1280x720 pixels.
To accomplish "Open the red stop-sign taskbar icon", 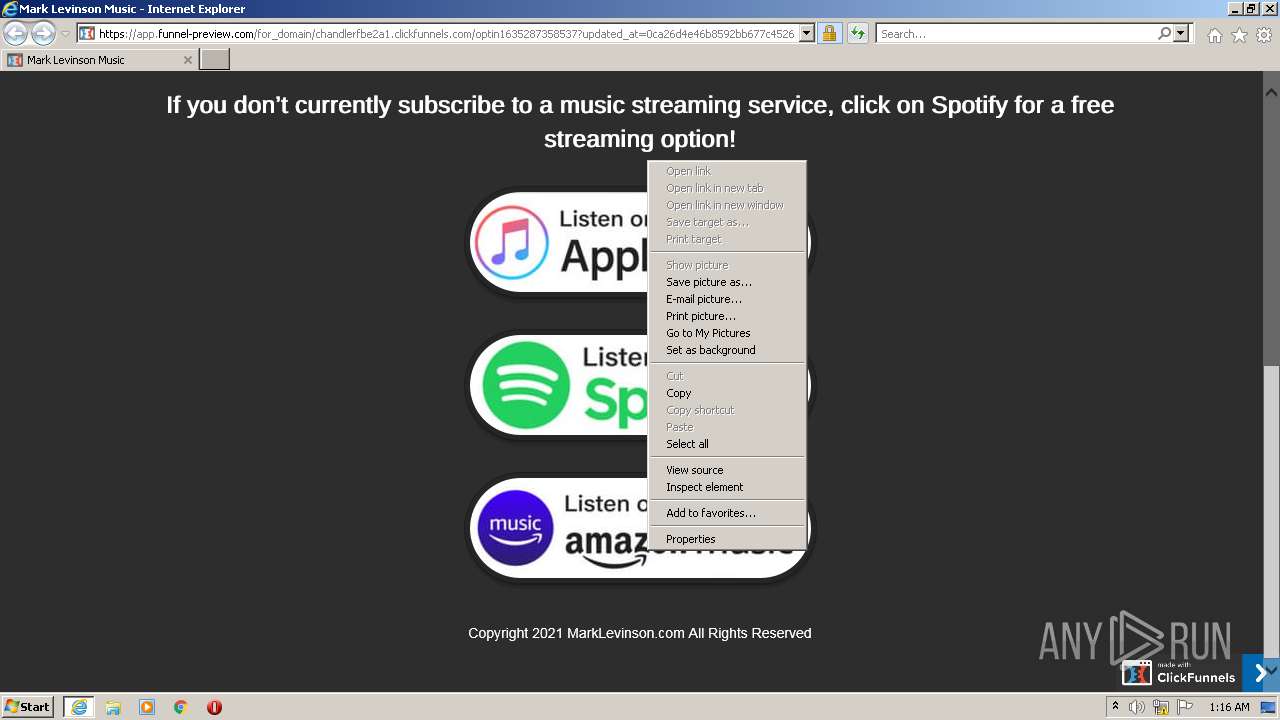I will (214, 707).
